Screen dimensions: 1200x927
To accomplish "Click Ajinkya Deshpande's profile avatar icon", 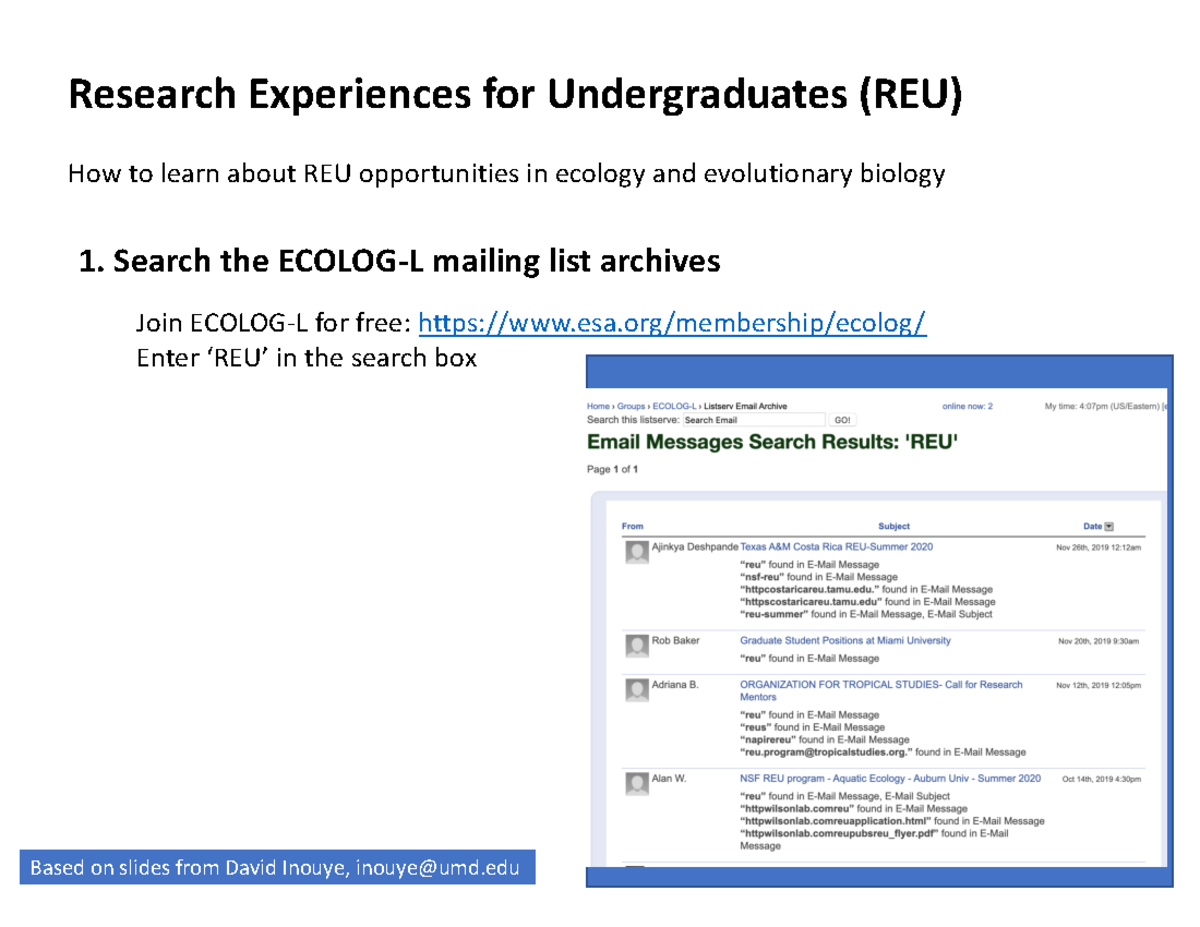I will pyautogui.click(x=637, y=551).
